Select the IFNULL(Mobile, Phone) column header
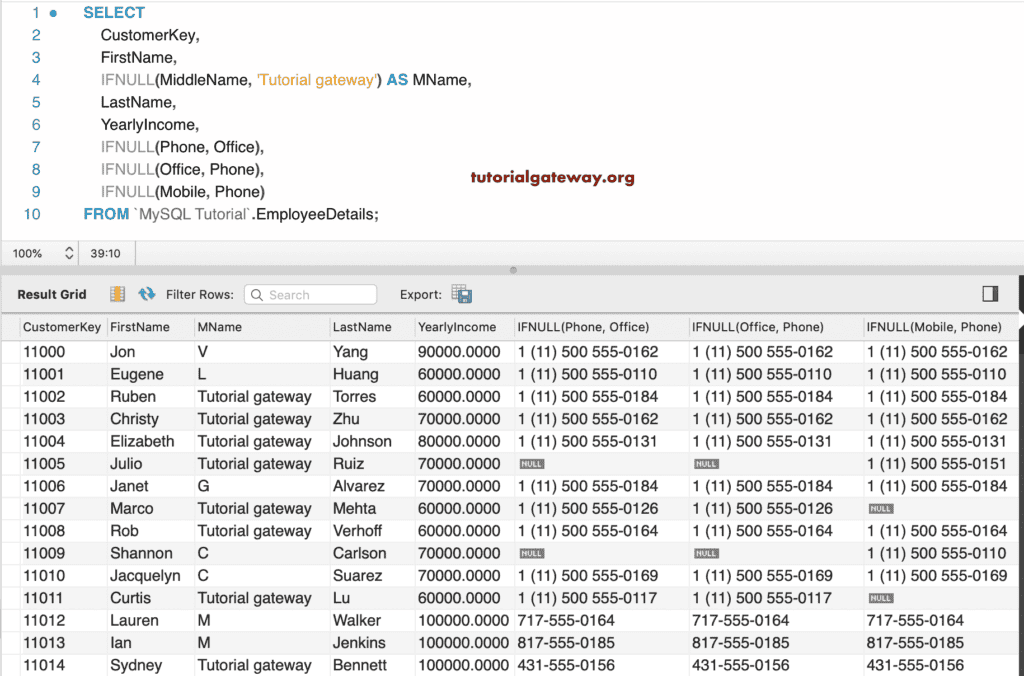 (x=934, y=327)
